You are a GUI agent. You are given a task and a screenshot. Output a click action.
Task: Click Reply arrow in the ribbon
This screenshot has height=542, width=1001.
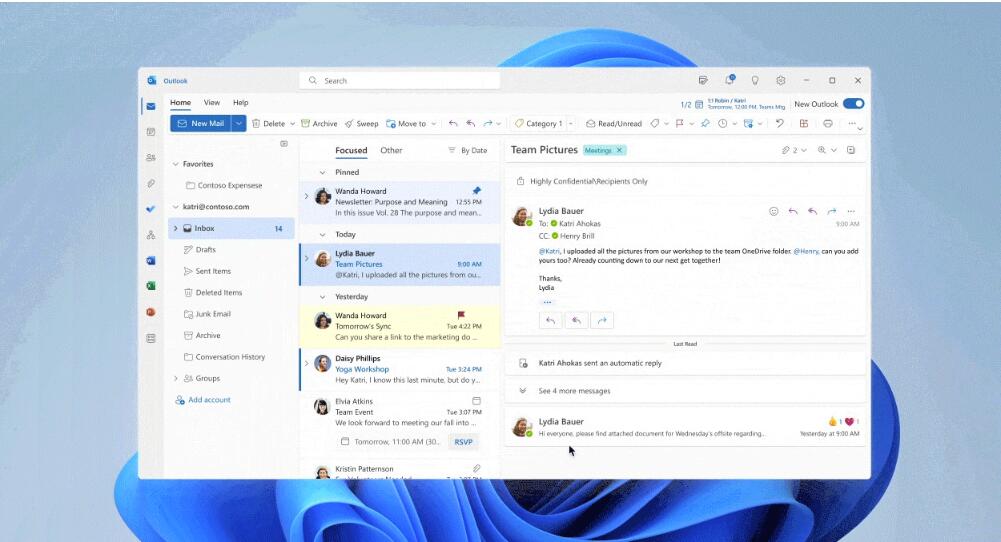[453, 123]
